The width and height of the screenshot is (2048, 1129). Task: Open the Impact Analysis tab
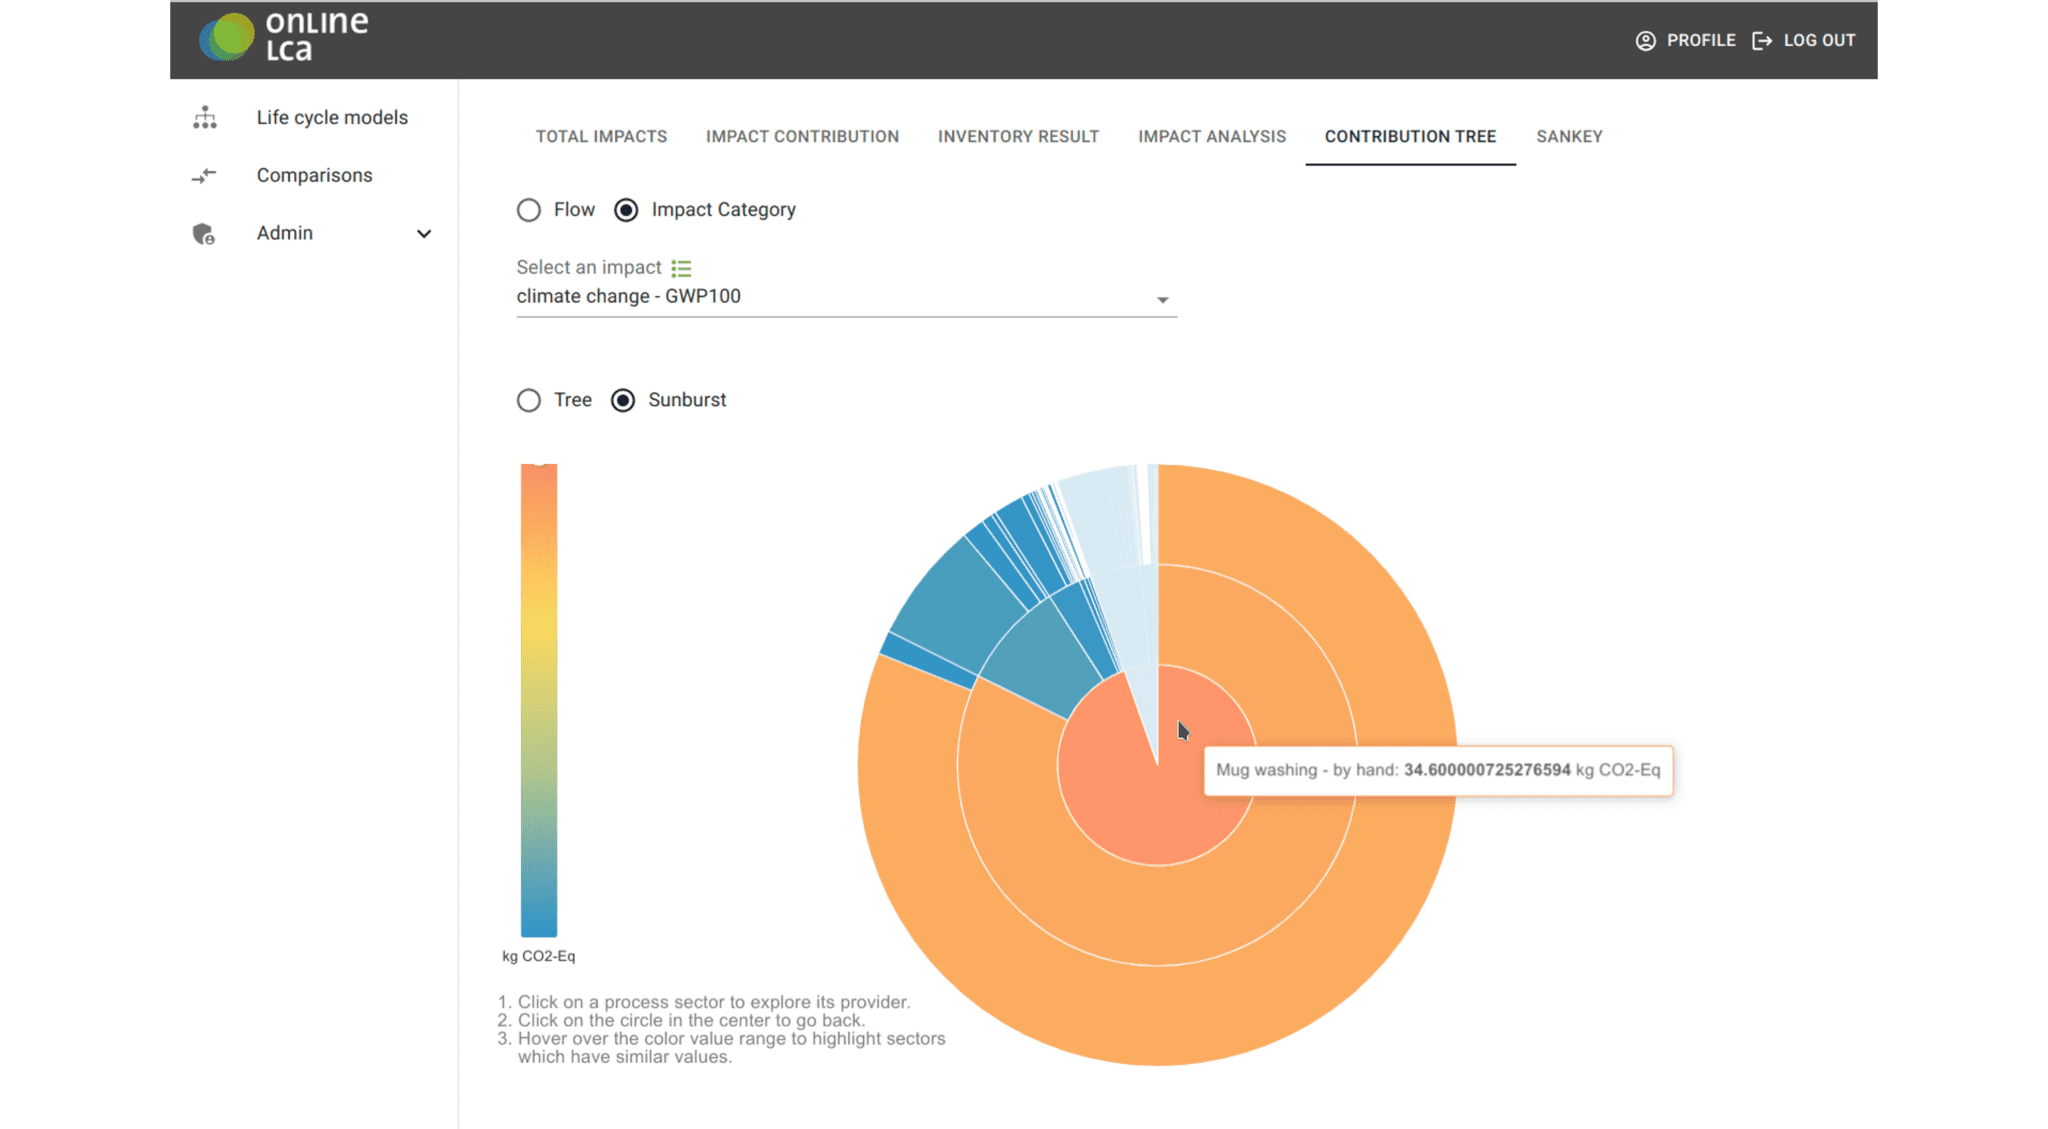click(1211, 137)
